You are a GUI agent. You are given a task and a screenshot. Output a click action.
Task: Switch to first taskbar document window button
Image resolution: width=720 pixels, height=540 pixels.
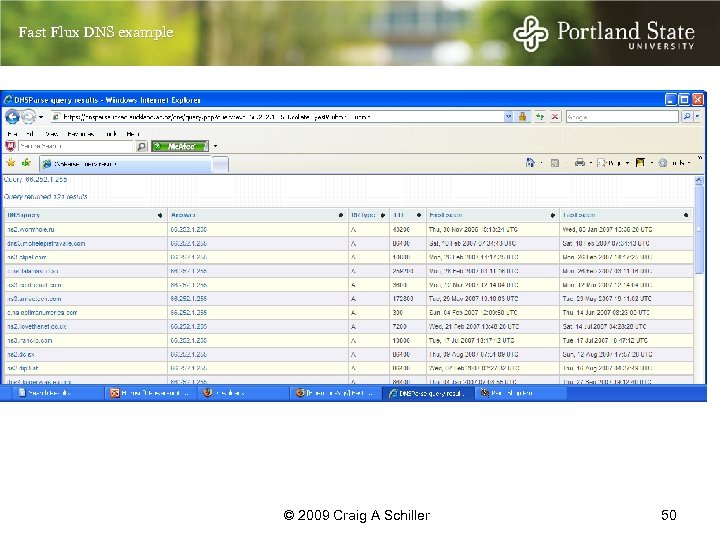coord(57,393)
